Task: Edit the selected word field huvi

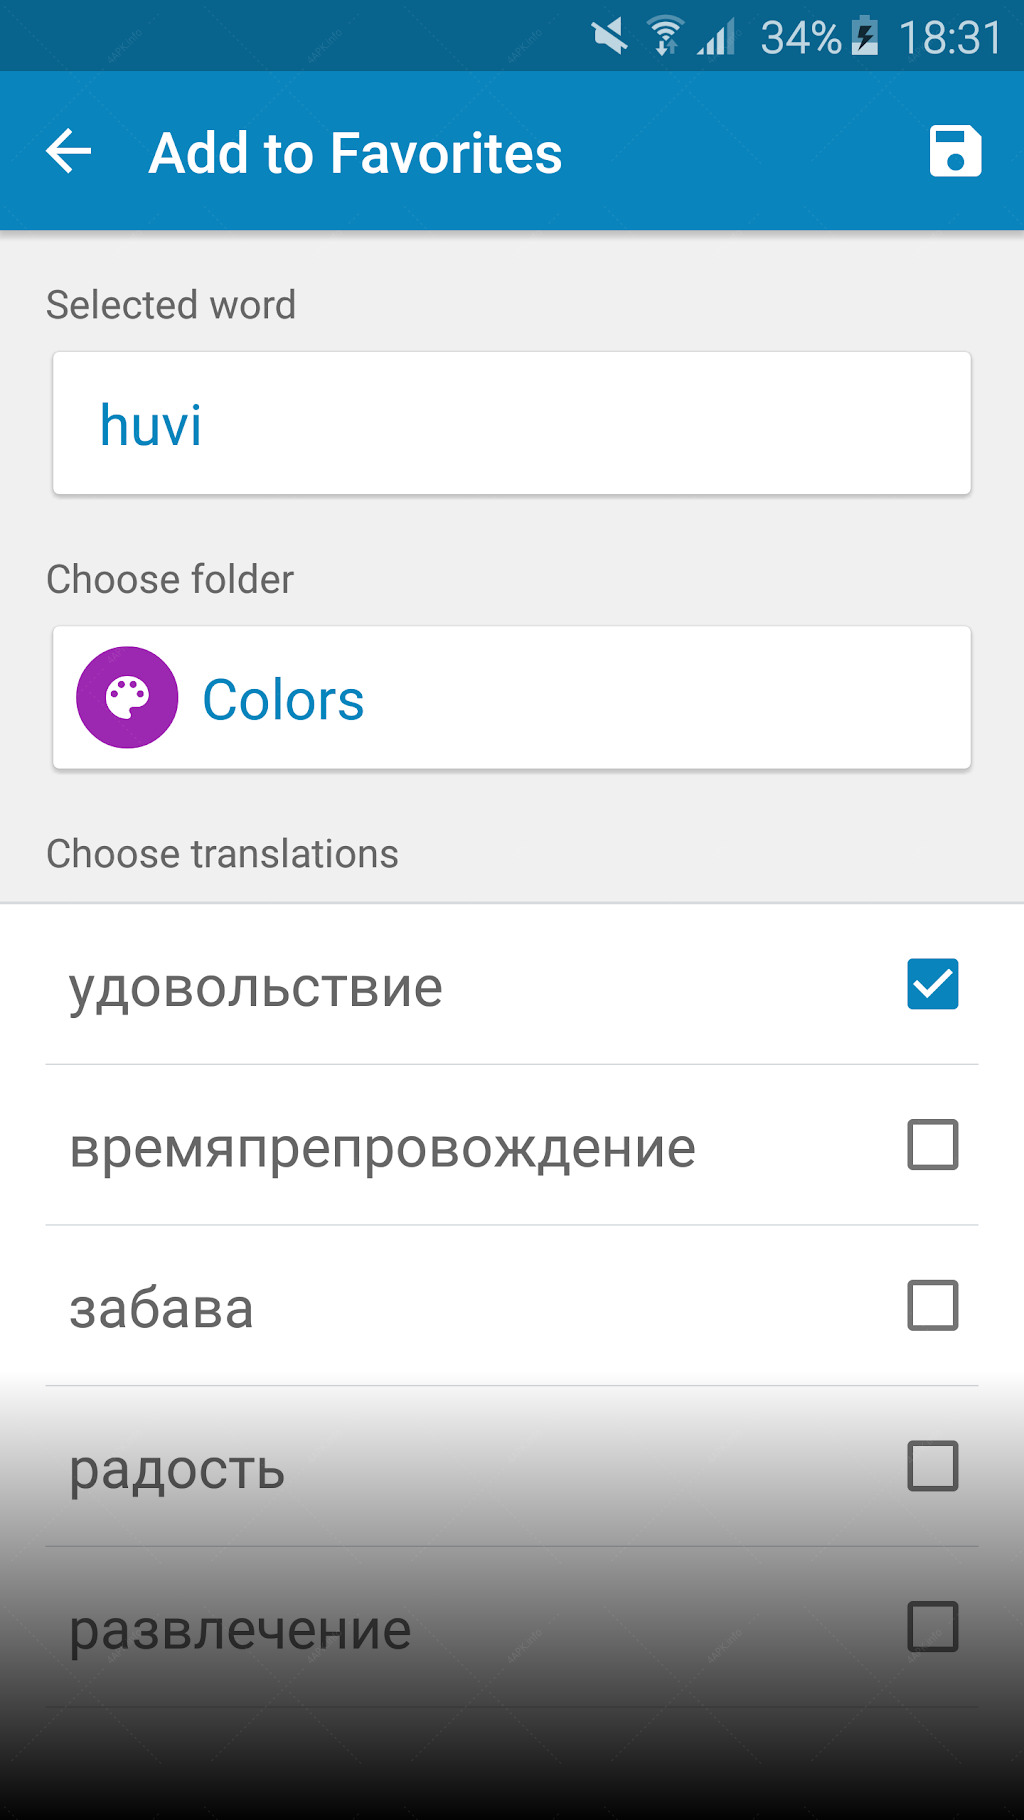Action: [512, 423]
